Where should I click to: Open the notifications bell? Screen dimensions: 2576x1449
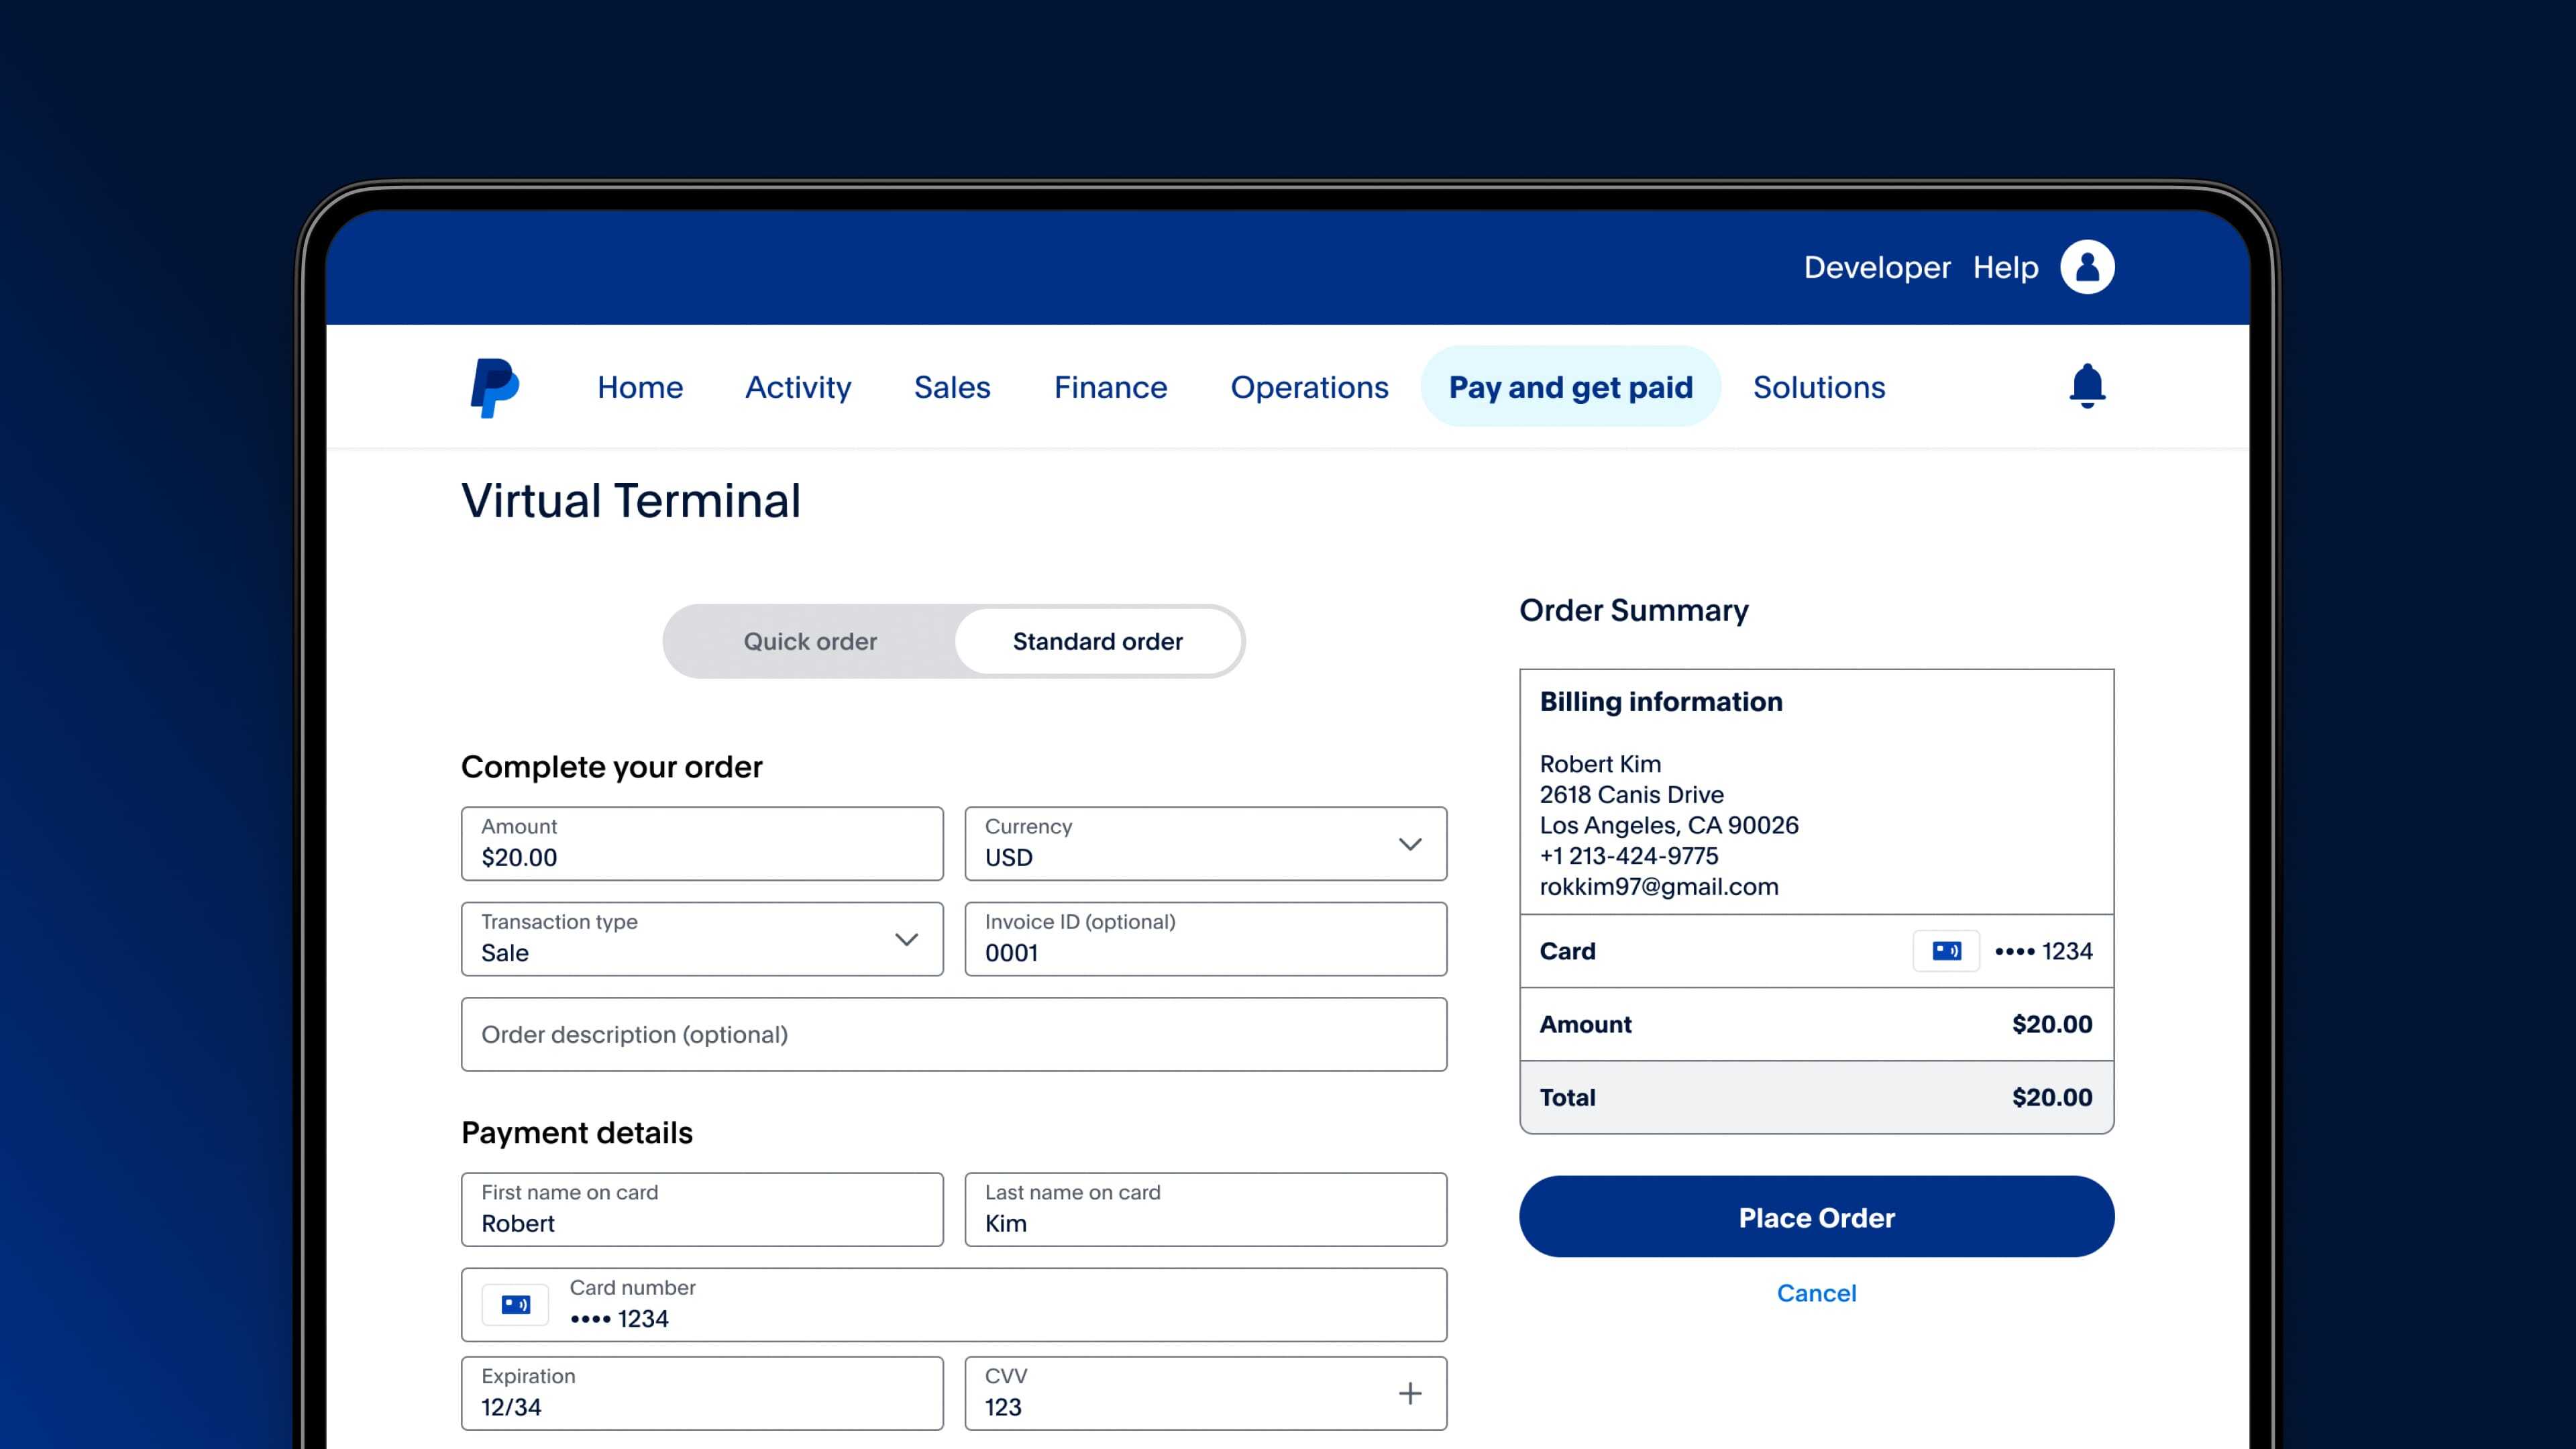click(x=2087, y=386)
